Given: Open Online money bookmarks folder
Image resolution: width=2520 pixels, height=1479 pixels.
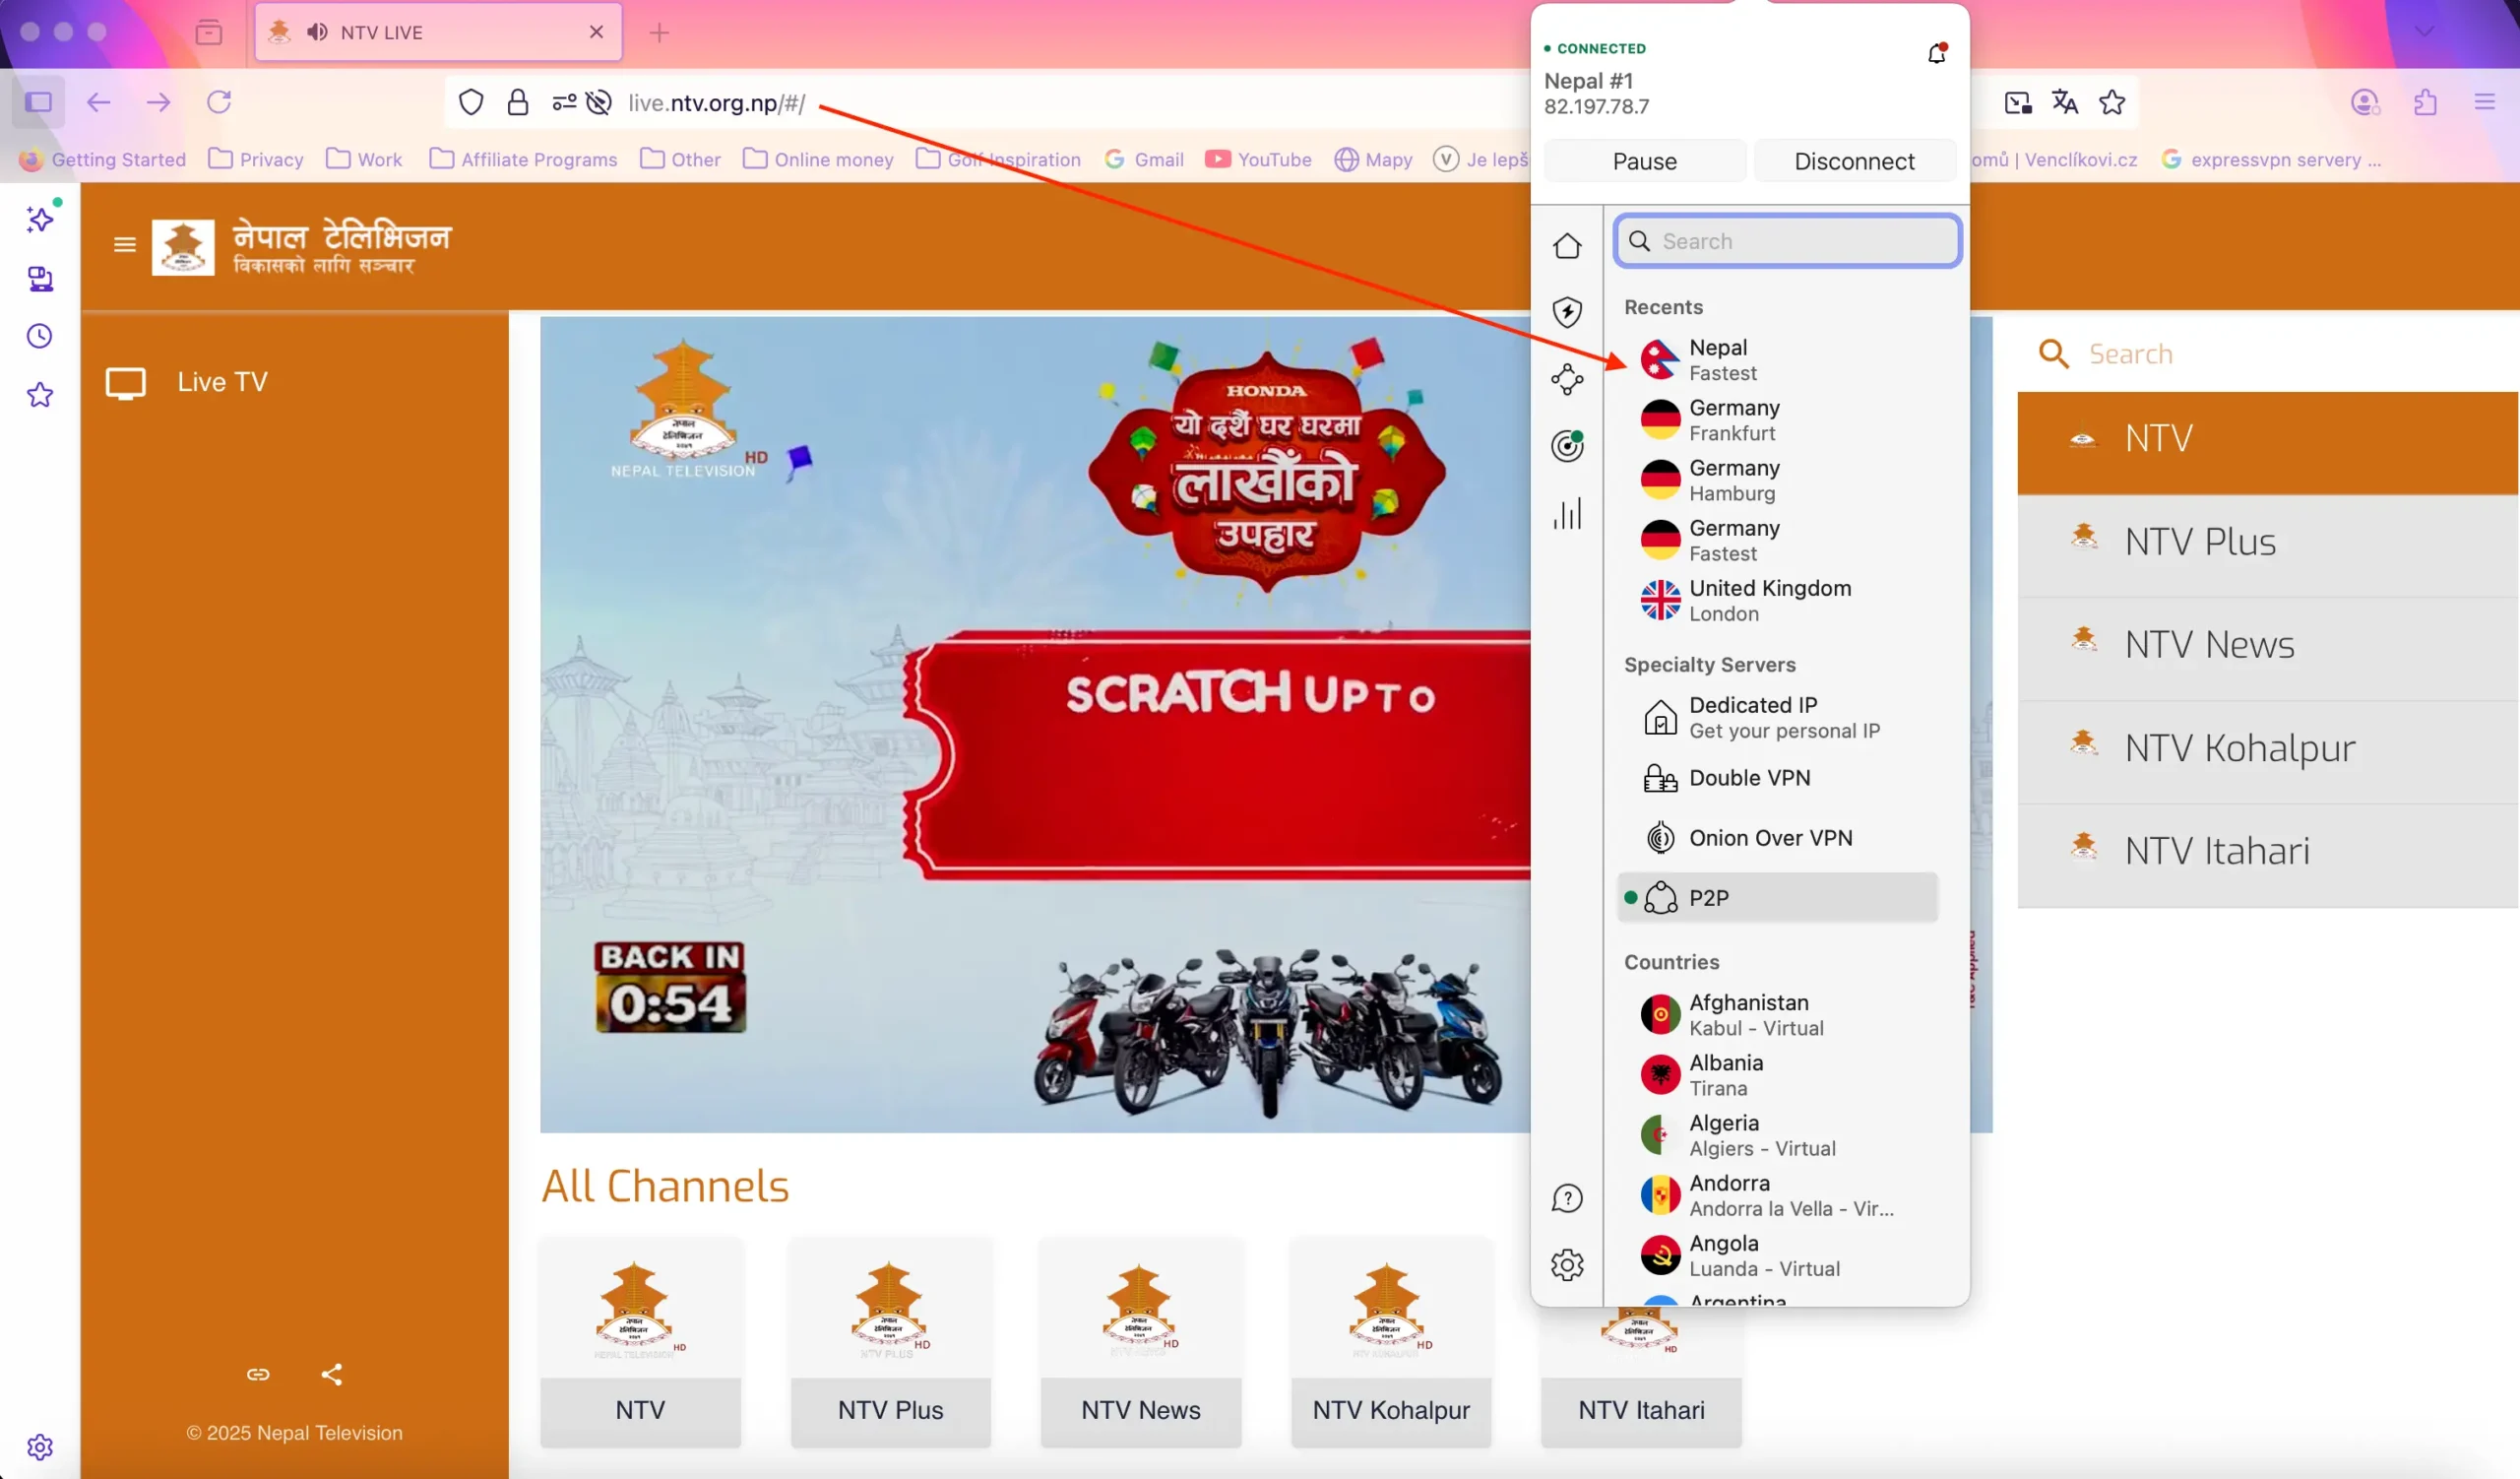Looking at the screenshot, I should click(x=818, y=159).
